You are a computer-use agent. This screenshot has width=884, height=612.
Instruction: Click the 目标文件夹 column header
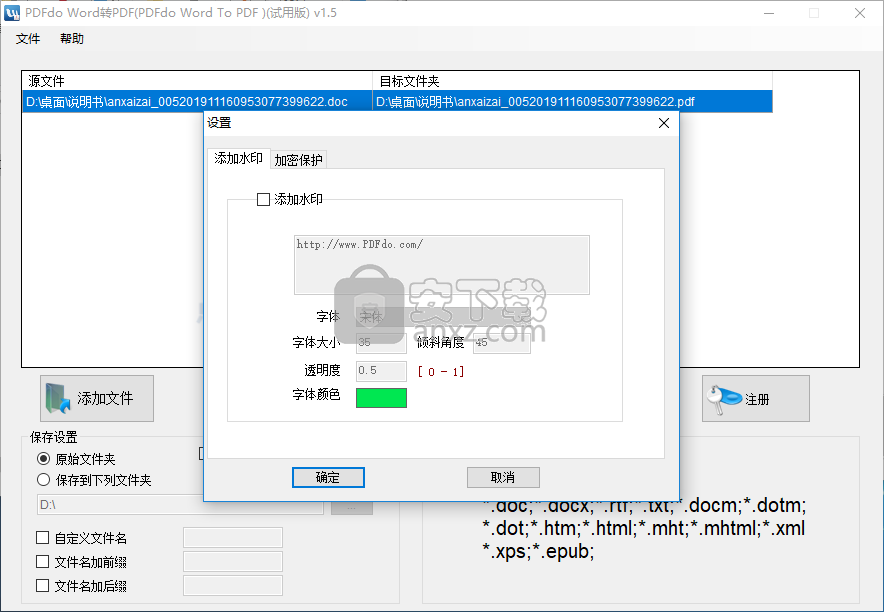click(572, 81)
